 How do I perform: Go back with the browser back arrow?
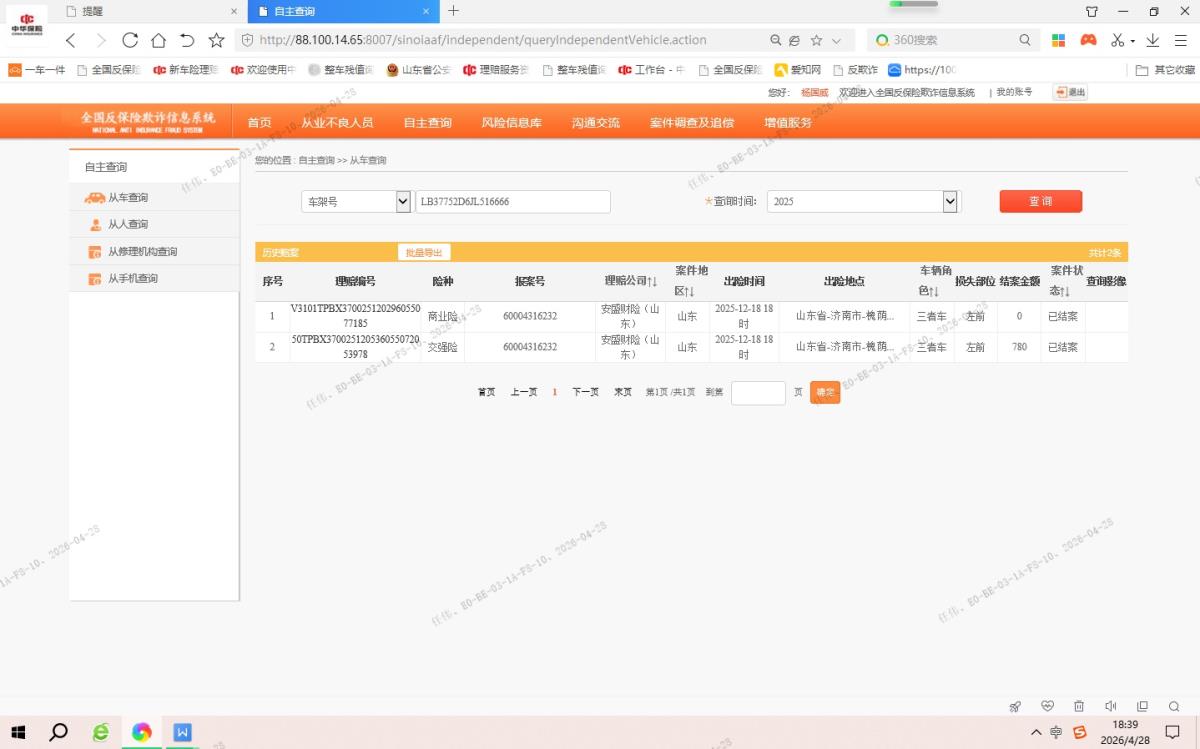[x=70, y=40]
